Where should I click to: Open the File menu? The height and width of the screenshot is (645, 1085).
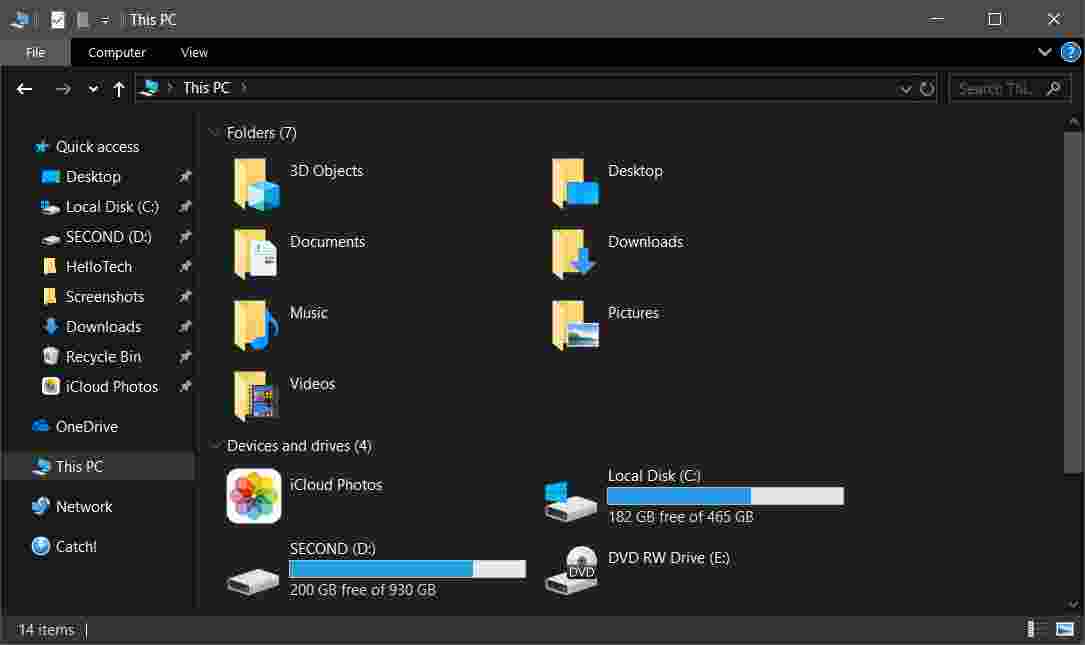tap(35, 53)
